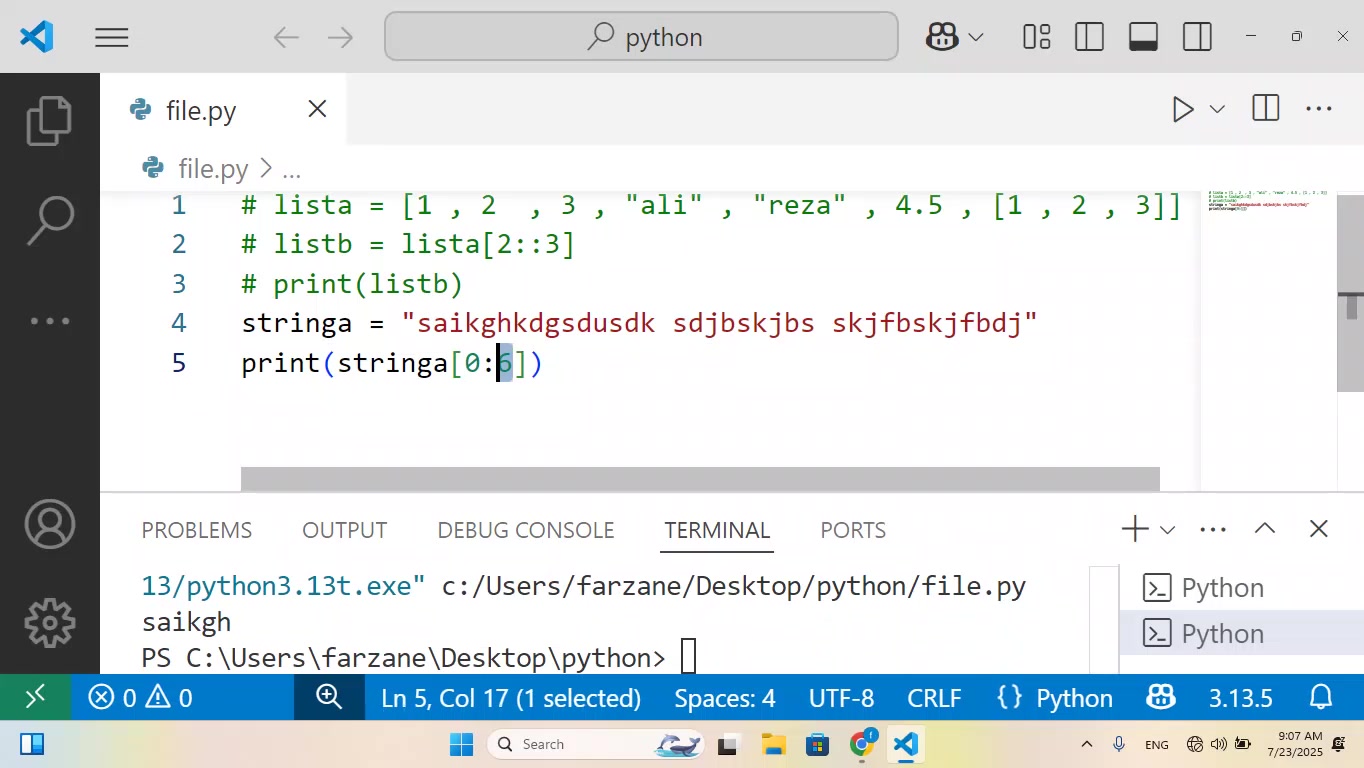The image size is (1364, 768).
Task: Open notifications bell in status bar
Action: 1321,697
